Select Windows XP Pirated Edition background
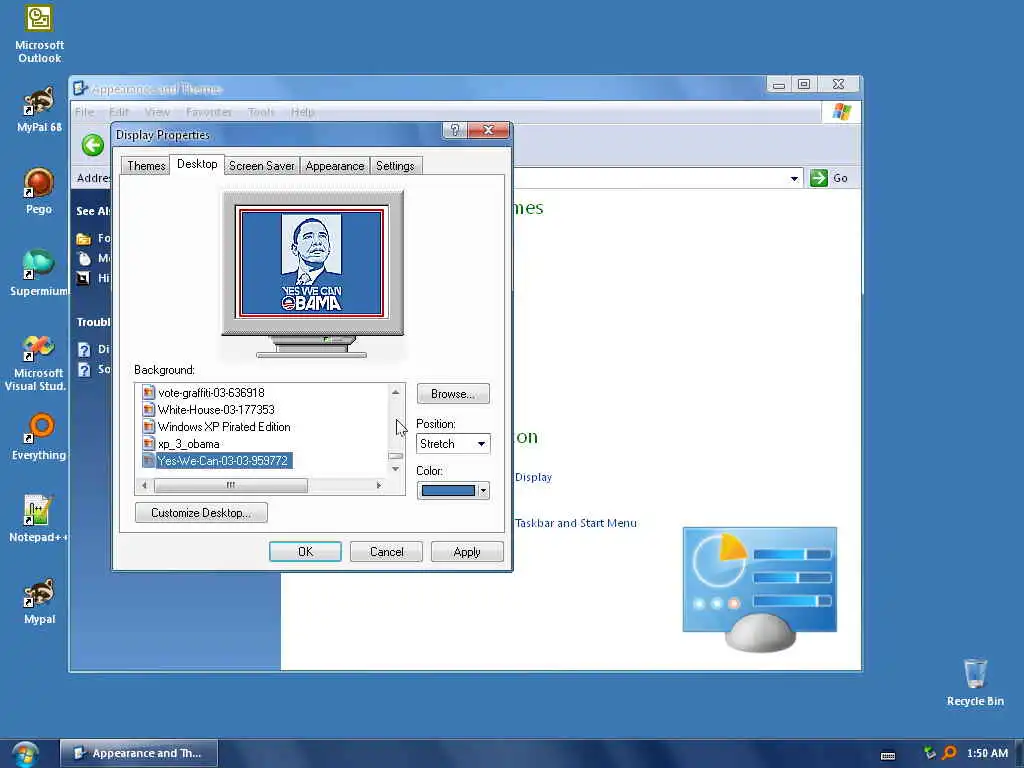1024x768 pixels. coord(224,426)
